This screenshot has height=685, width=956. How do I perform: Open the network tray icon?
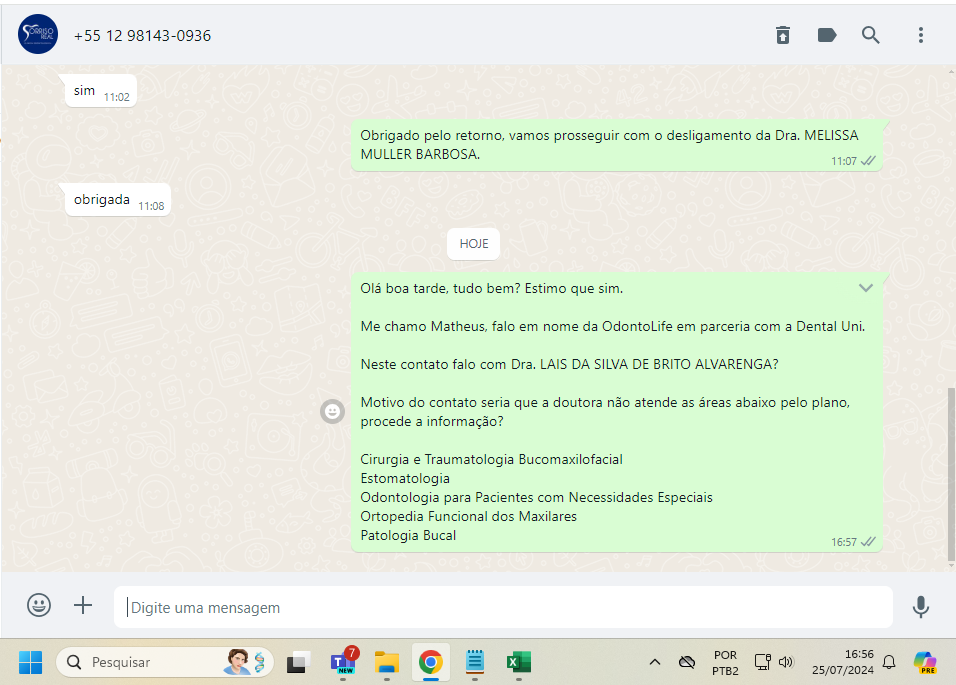(763, 662)
